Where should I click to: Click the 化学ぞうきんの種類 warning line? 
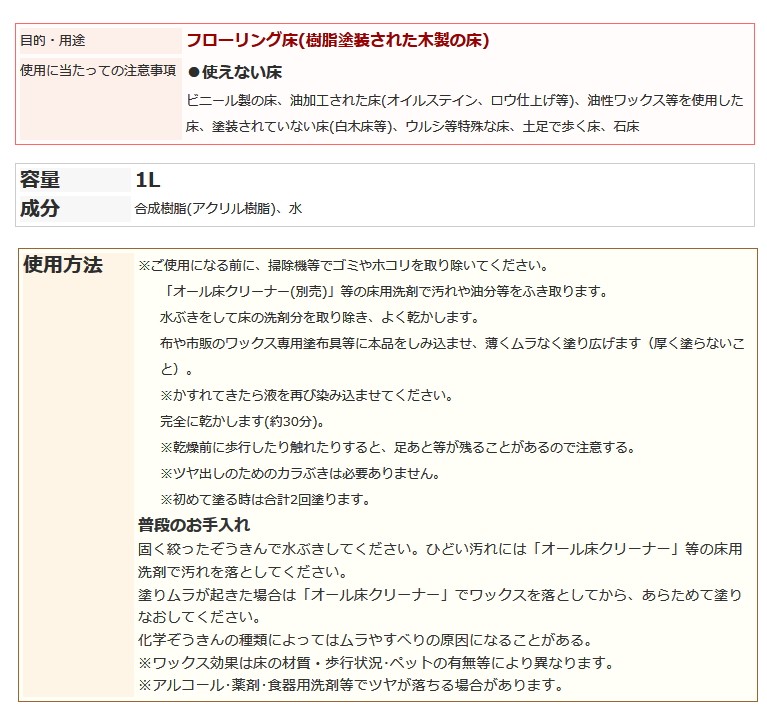click(365, 639)
